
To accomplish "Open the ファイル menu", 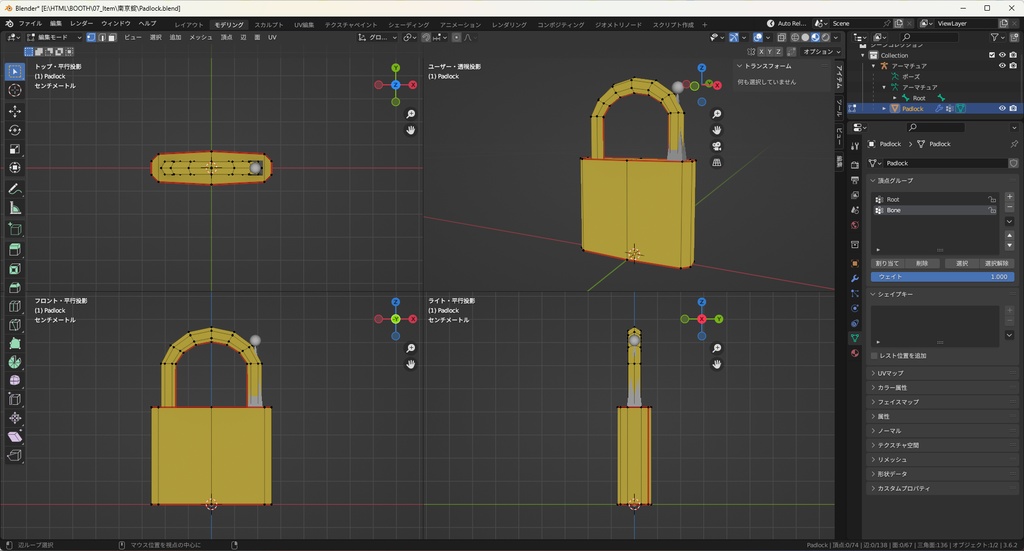I will point(30,23).
